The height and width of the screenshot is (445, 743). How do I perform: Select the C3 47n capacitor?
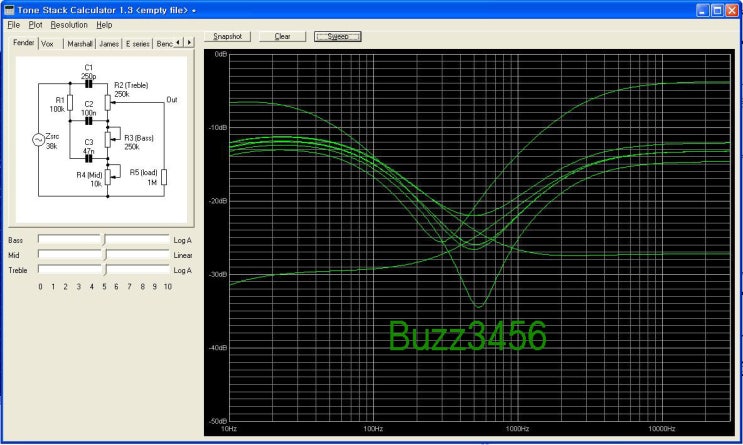point(88,158)
